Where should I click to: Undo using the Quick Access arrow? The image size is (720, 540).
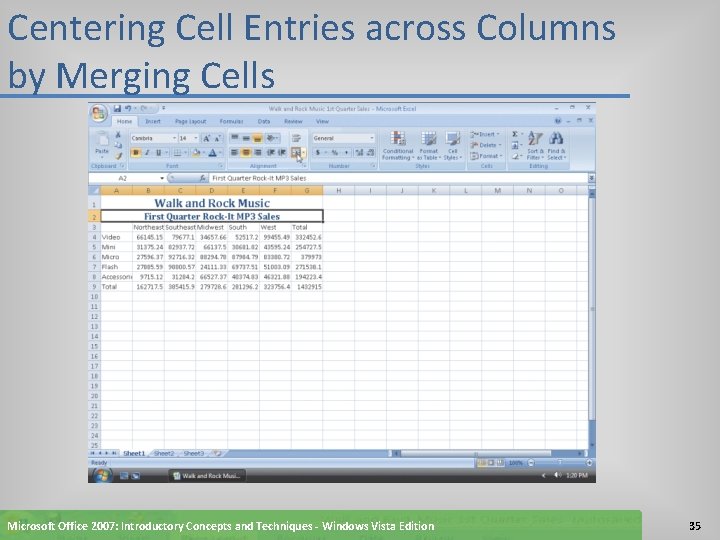pos(128,108)
